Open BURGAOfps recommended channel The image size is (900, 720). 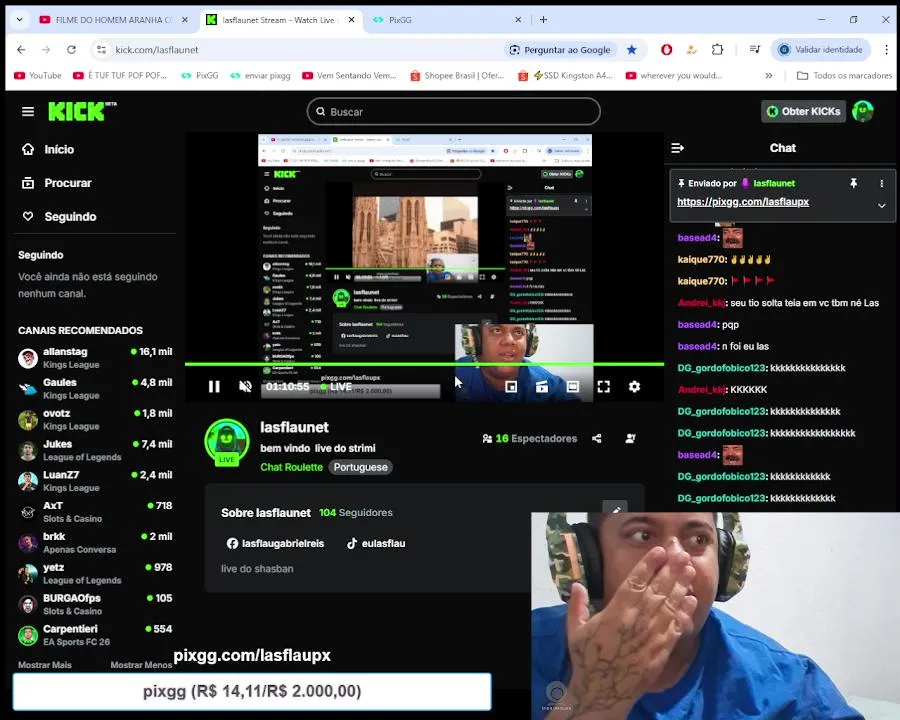click(95, 605)
